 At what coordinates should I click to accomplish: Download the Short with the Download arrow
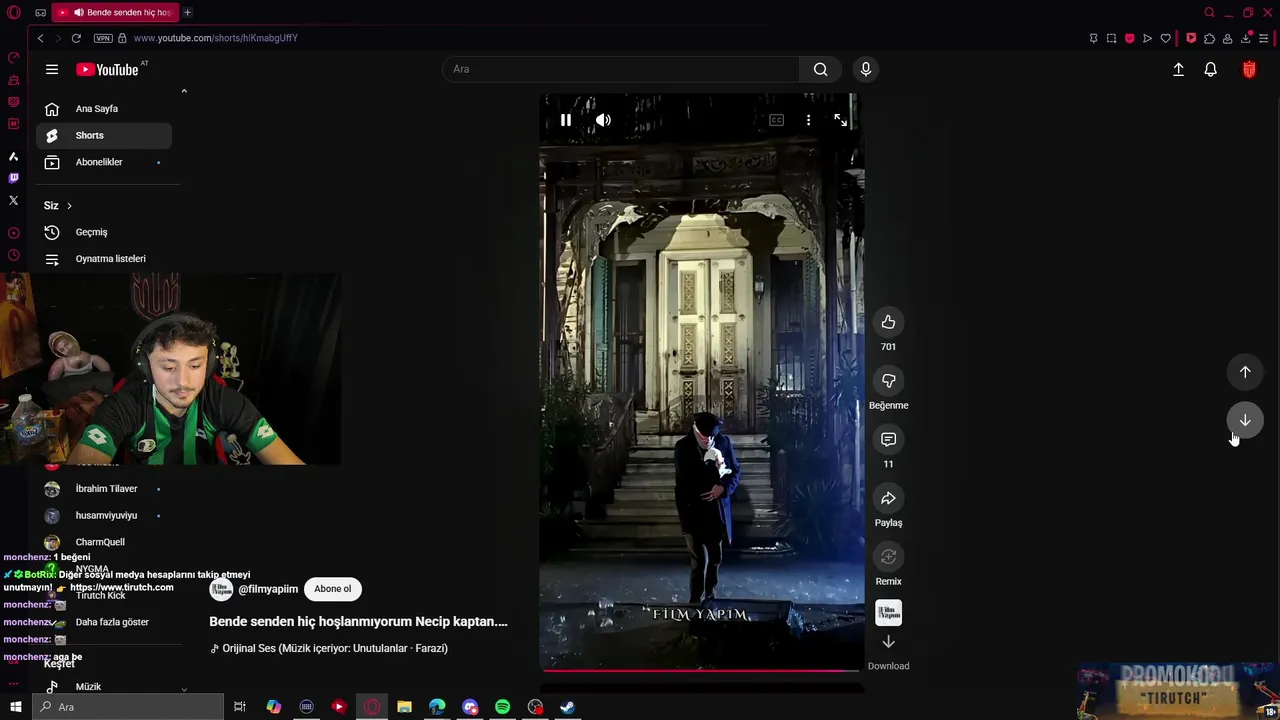tap(888, 642)
